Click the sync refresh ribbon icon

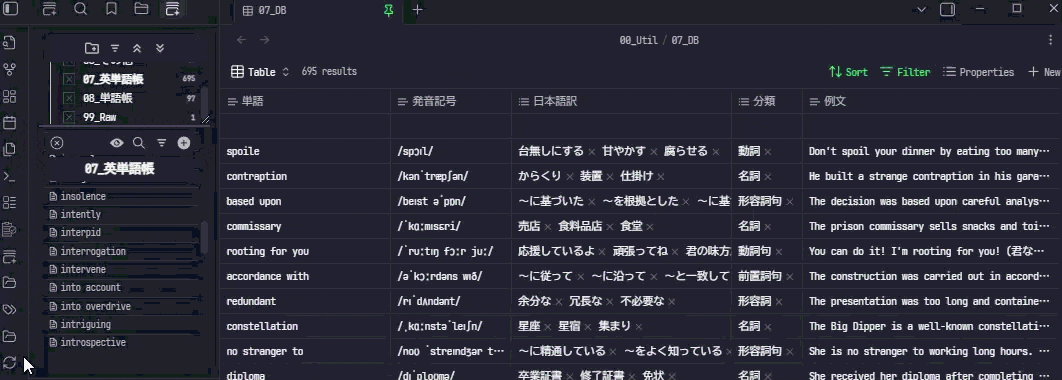[9, 362]
